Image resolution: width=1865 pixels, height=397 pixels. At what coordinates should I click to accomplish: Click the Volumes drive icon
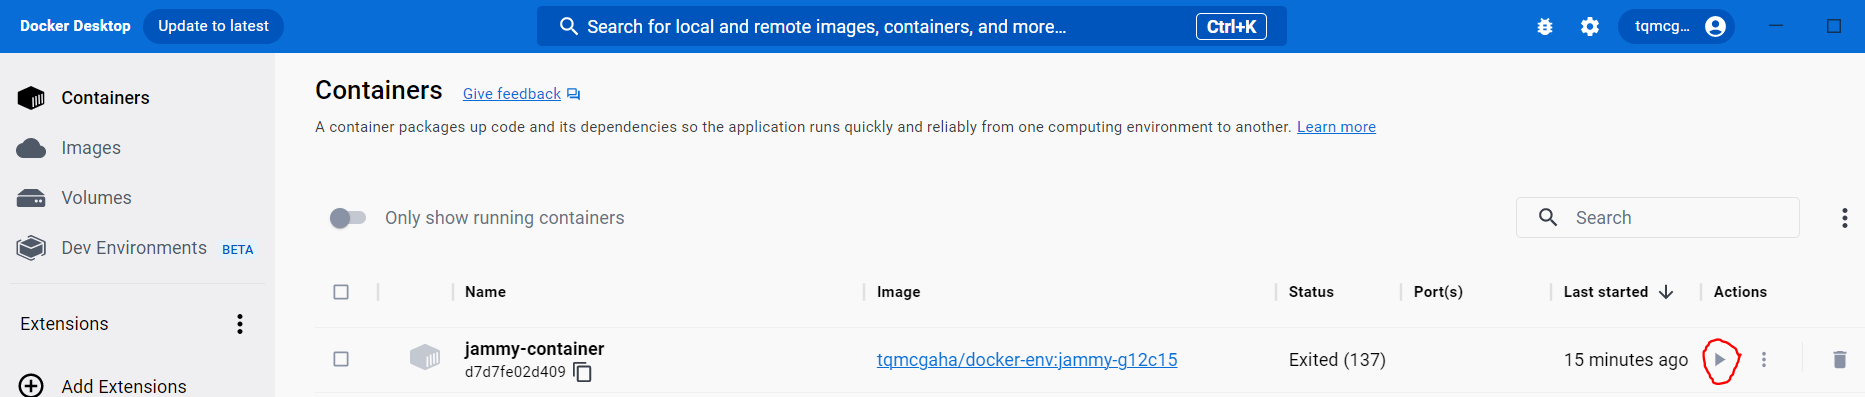31,198
